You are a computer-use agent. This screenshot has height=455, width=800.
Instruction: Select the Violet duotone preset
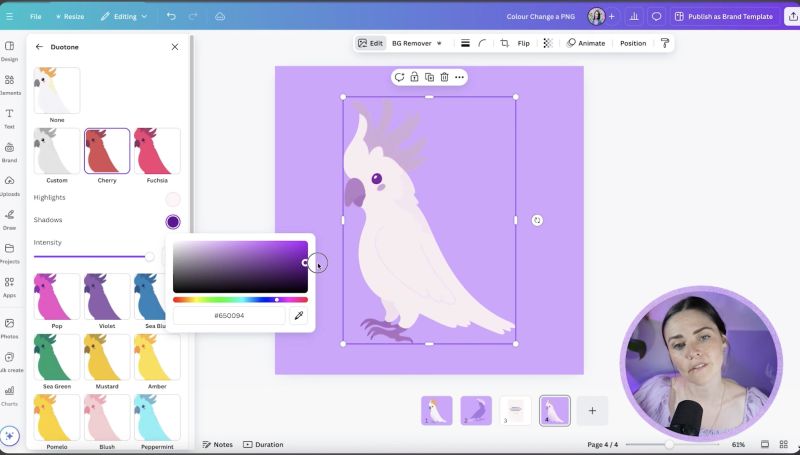[x=107, y=297]
